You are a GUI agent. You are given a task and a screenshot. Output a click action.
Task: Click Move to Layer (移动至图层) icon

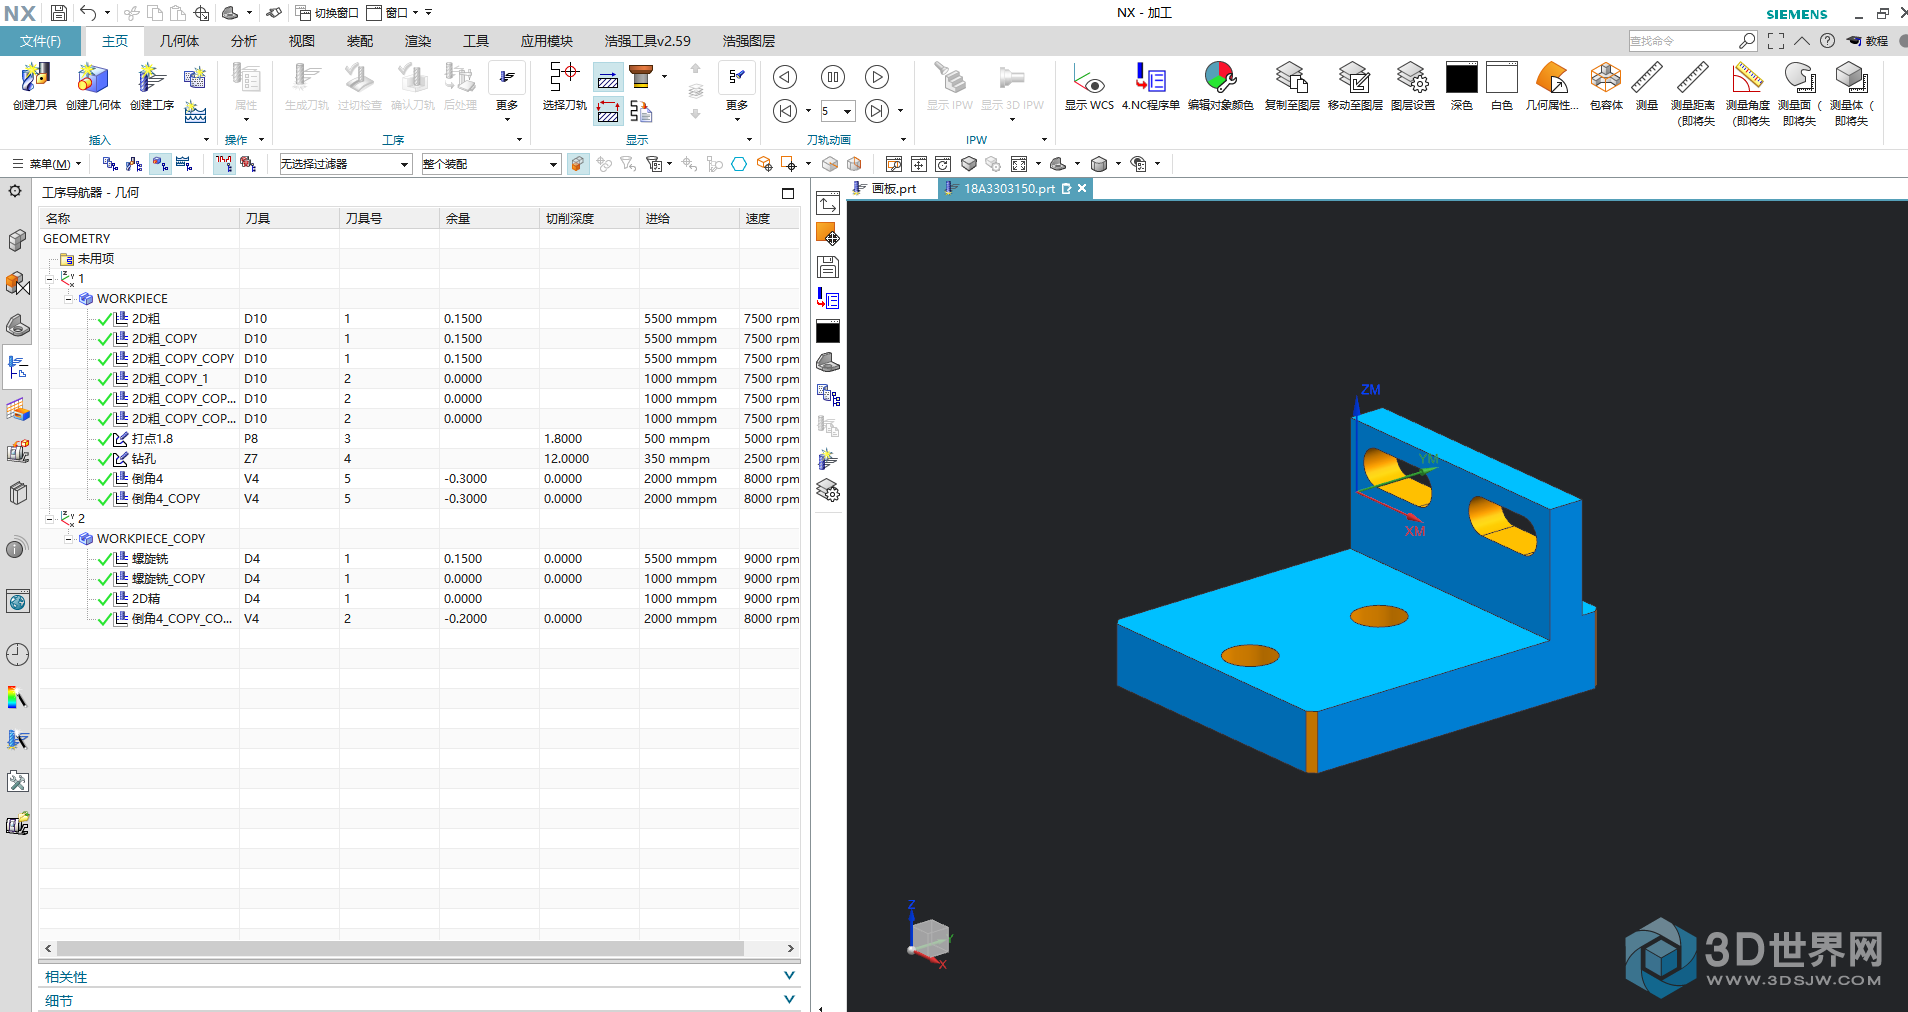tap(1354, 79)
